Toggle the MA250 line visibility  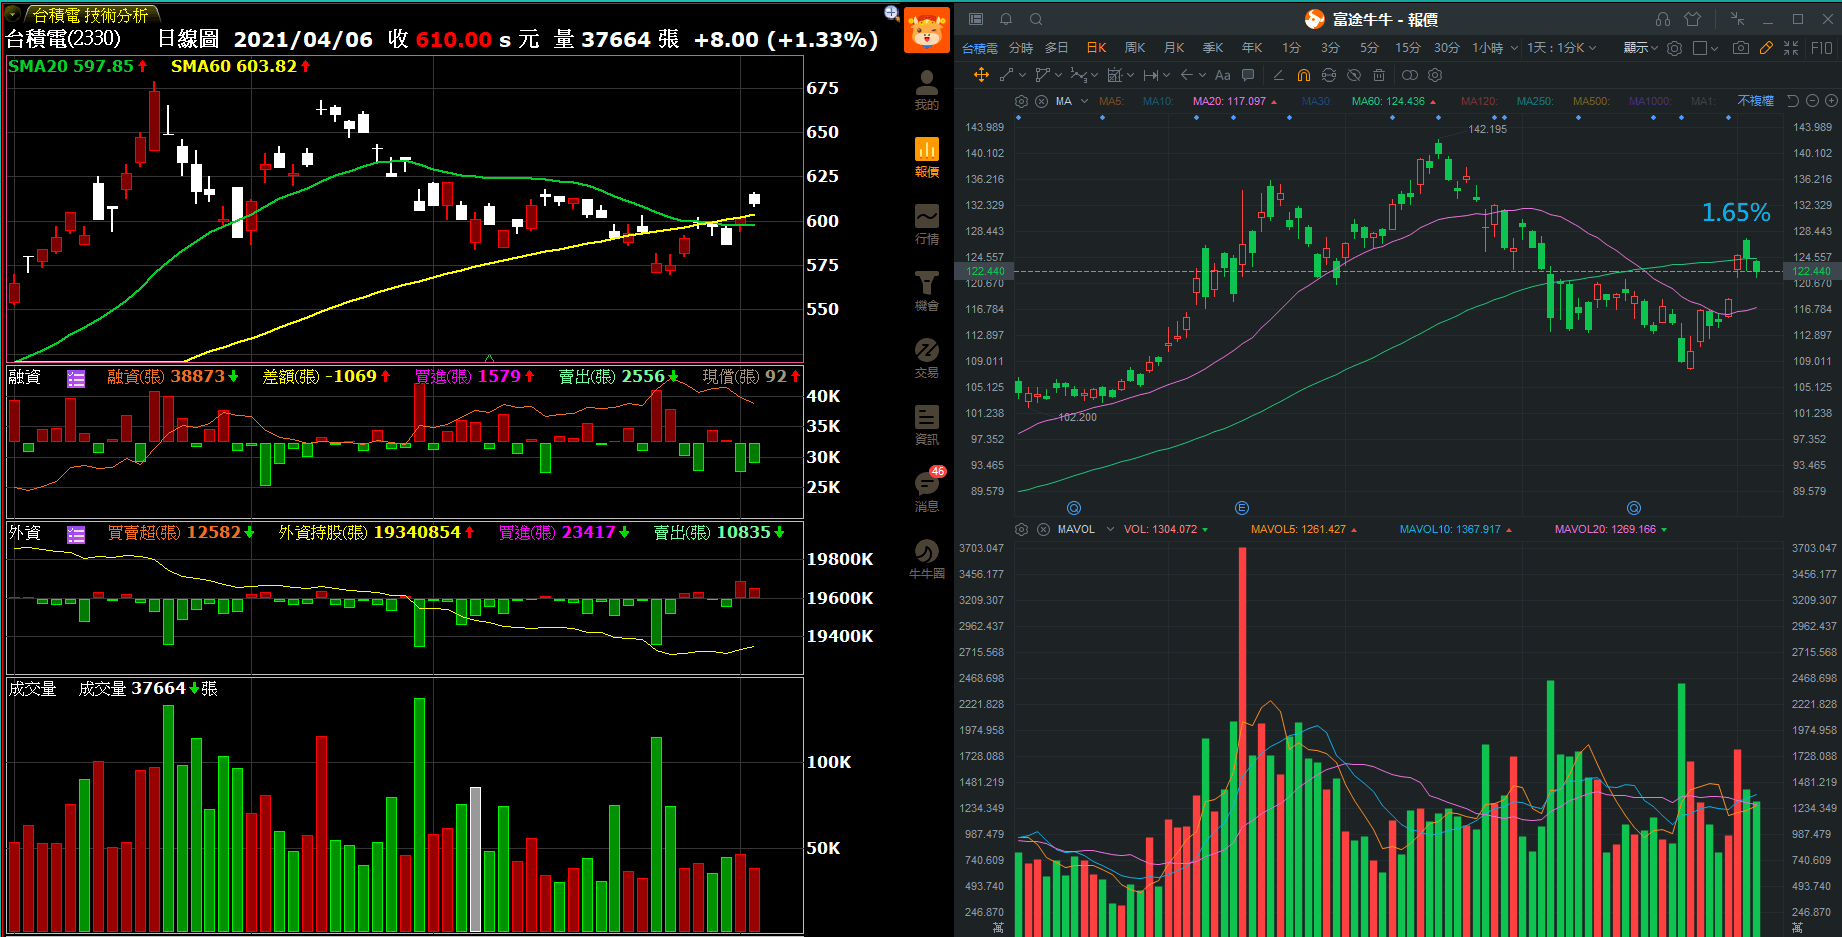coord(1535,101)
